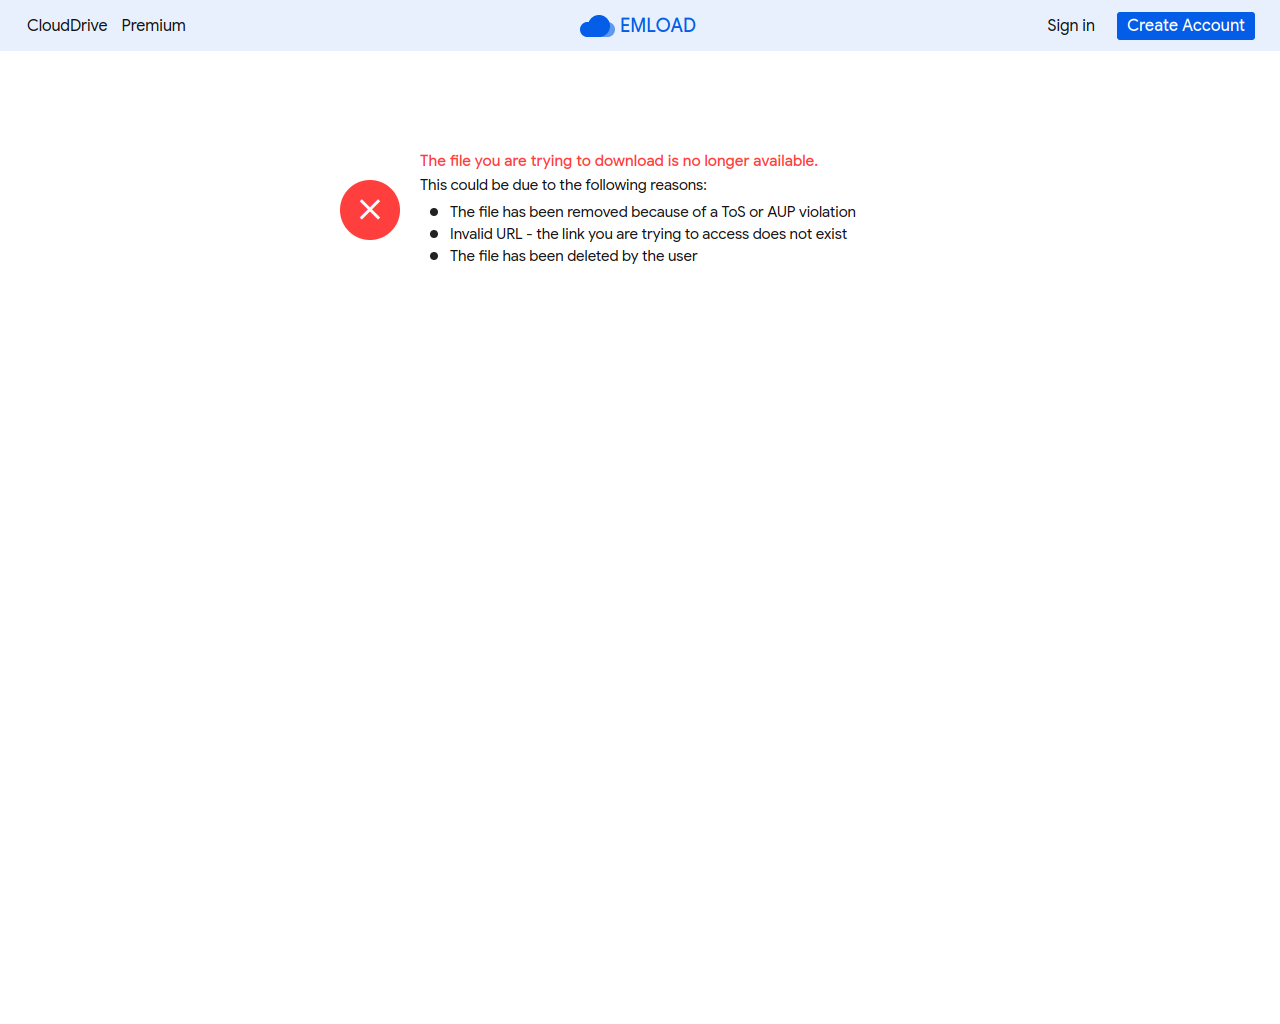Click 'This could be due to the following reasons' text

click(563, 185)
